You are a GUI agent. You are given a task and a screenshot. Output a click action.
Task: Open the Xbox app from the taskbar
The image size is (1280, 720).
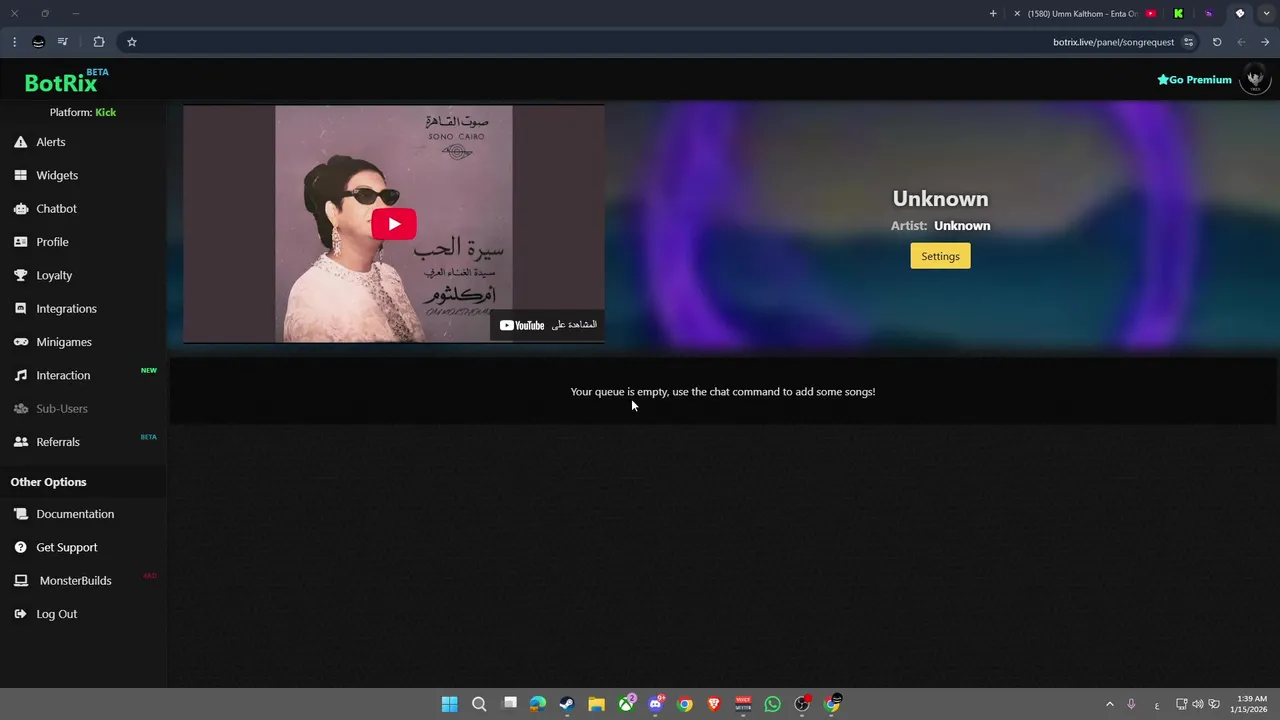click(626, 704)
